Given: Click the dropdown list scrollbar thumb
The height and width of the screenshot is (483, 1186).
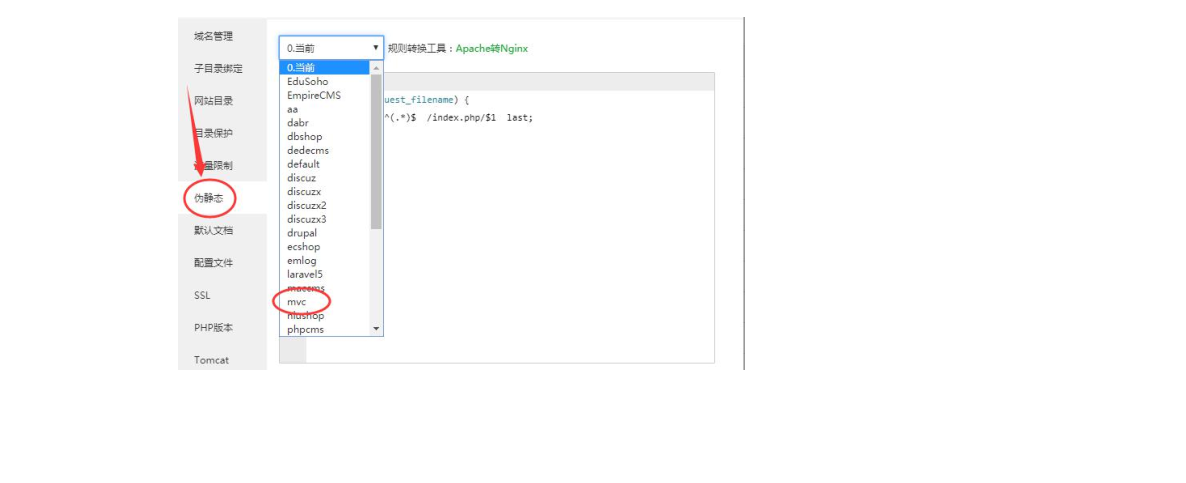Looking at the screenshot, I should click(x=377, y=151).
